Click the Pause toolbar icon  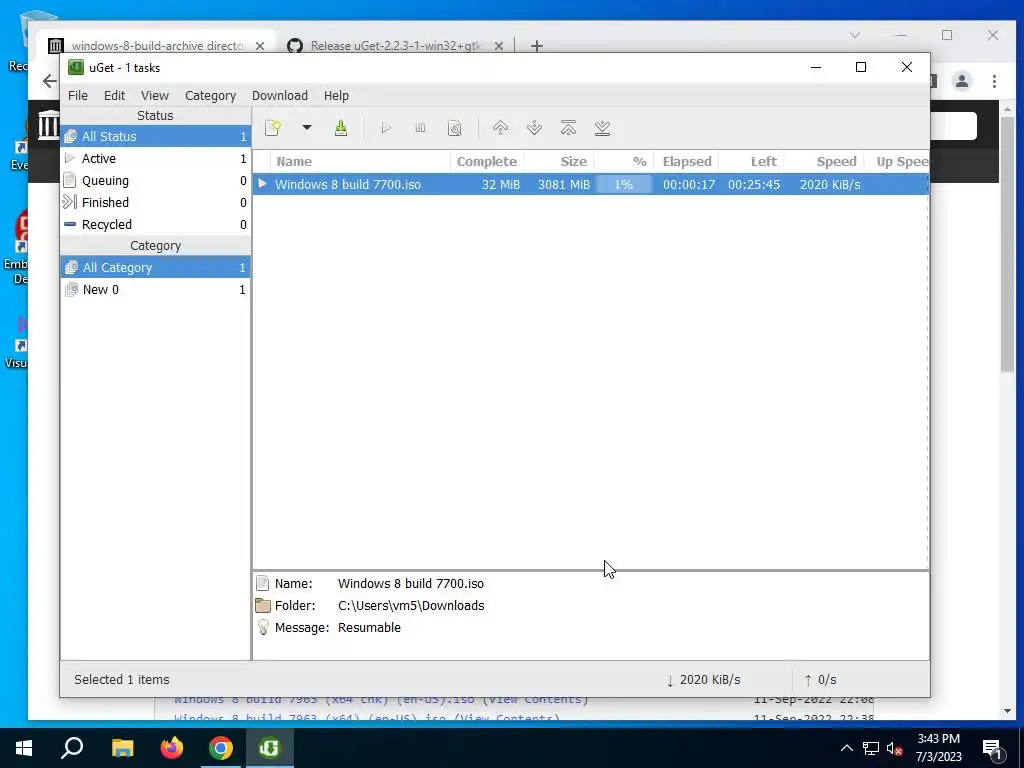[420, 128]
